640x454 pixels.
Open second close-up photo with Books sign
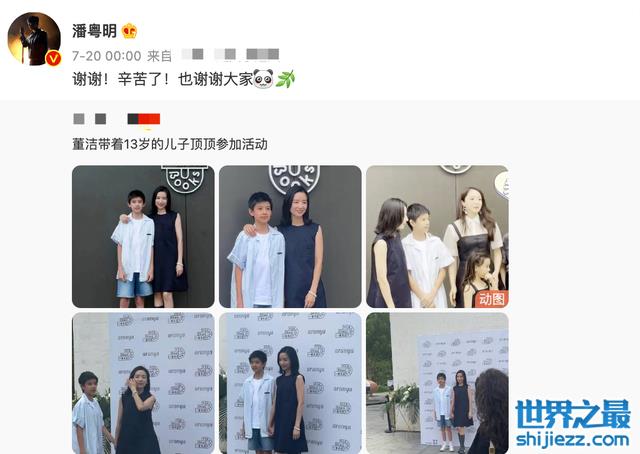(x=290, y=236)
